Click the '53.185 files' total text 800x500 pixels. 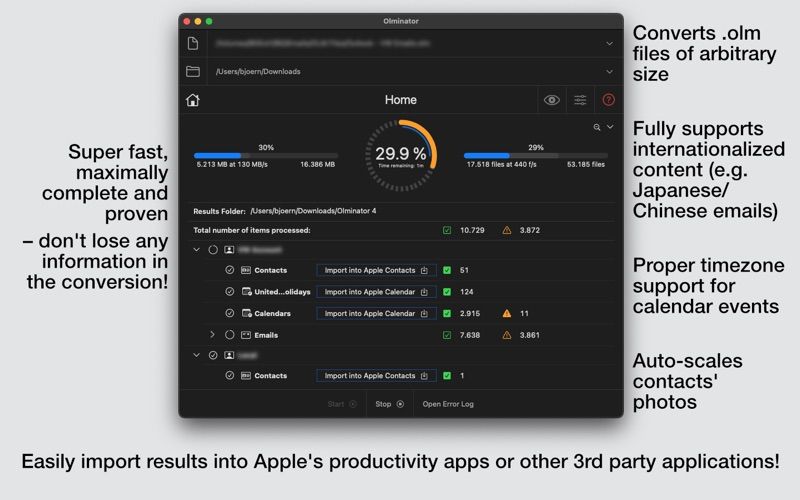point(586,164)
